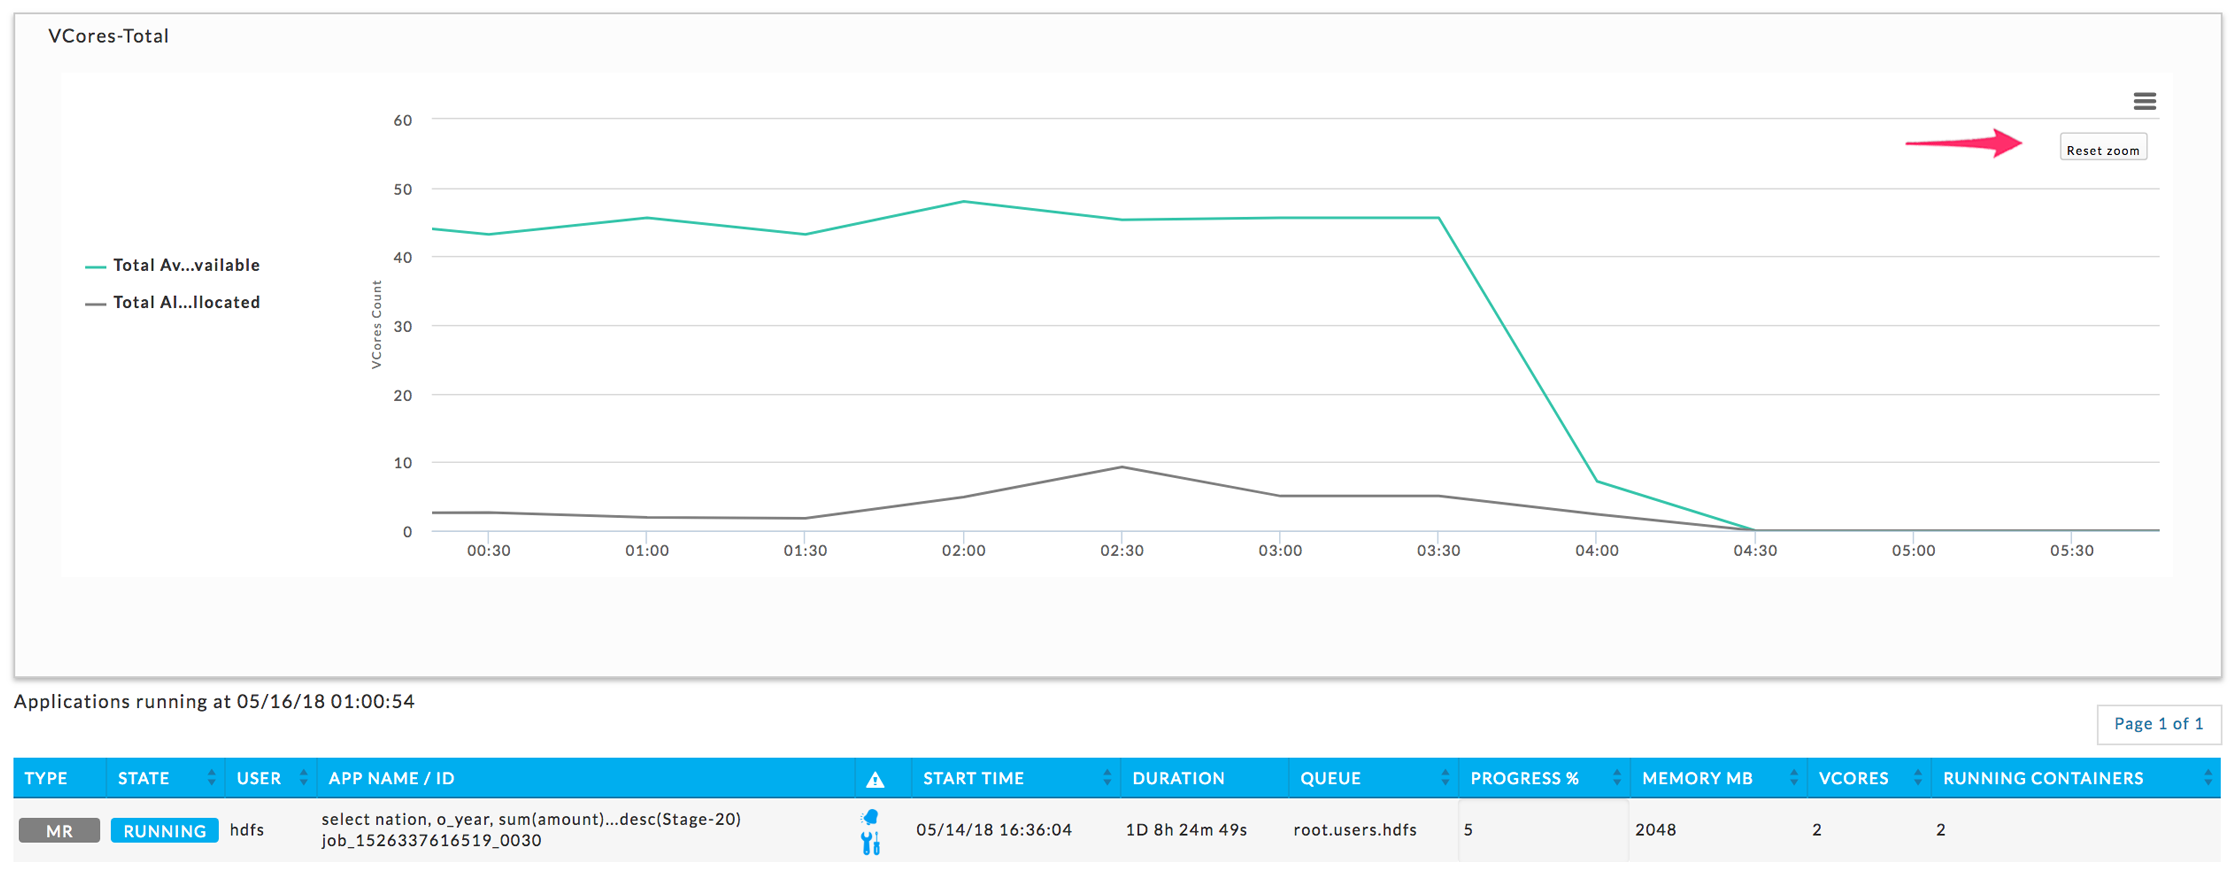The image size is (2233, 871).
Task: Click the 60 y-axis label
Action: 403,120
